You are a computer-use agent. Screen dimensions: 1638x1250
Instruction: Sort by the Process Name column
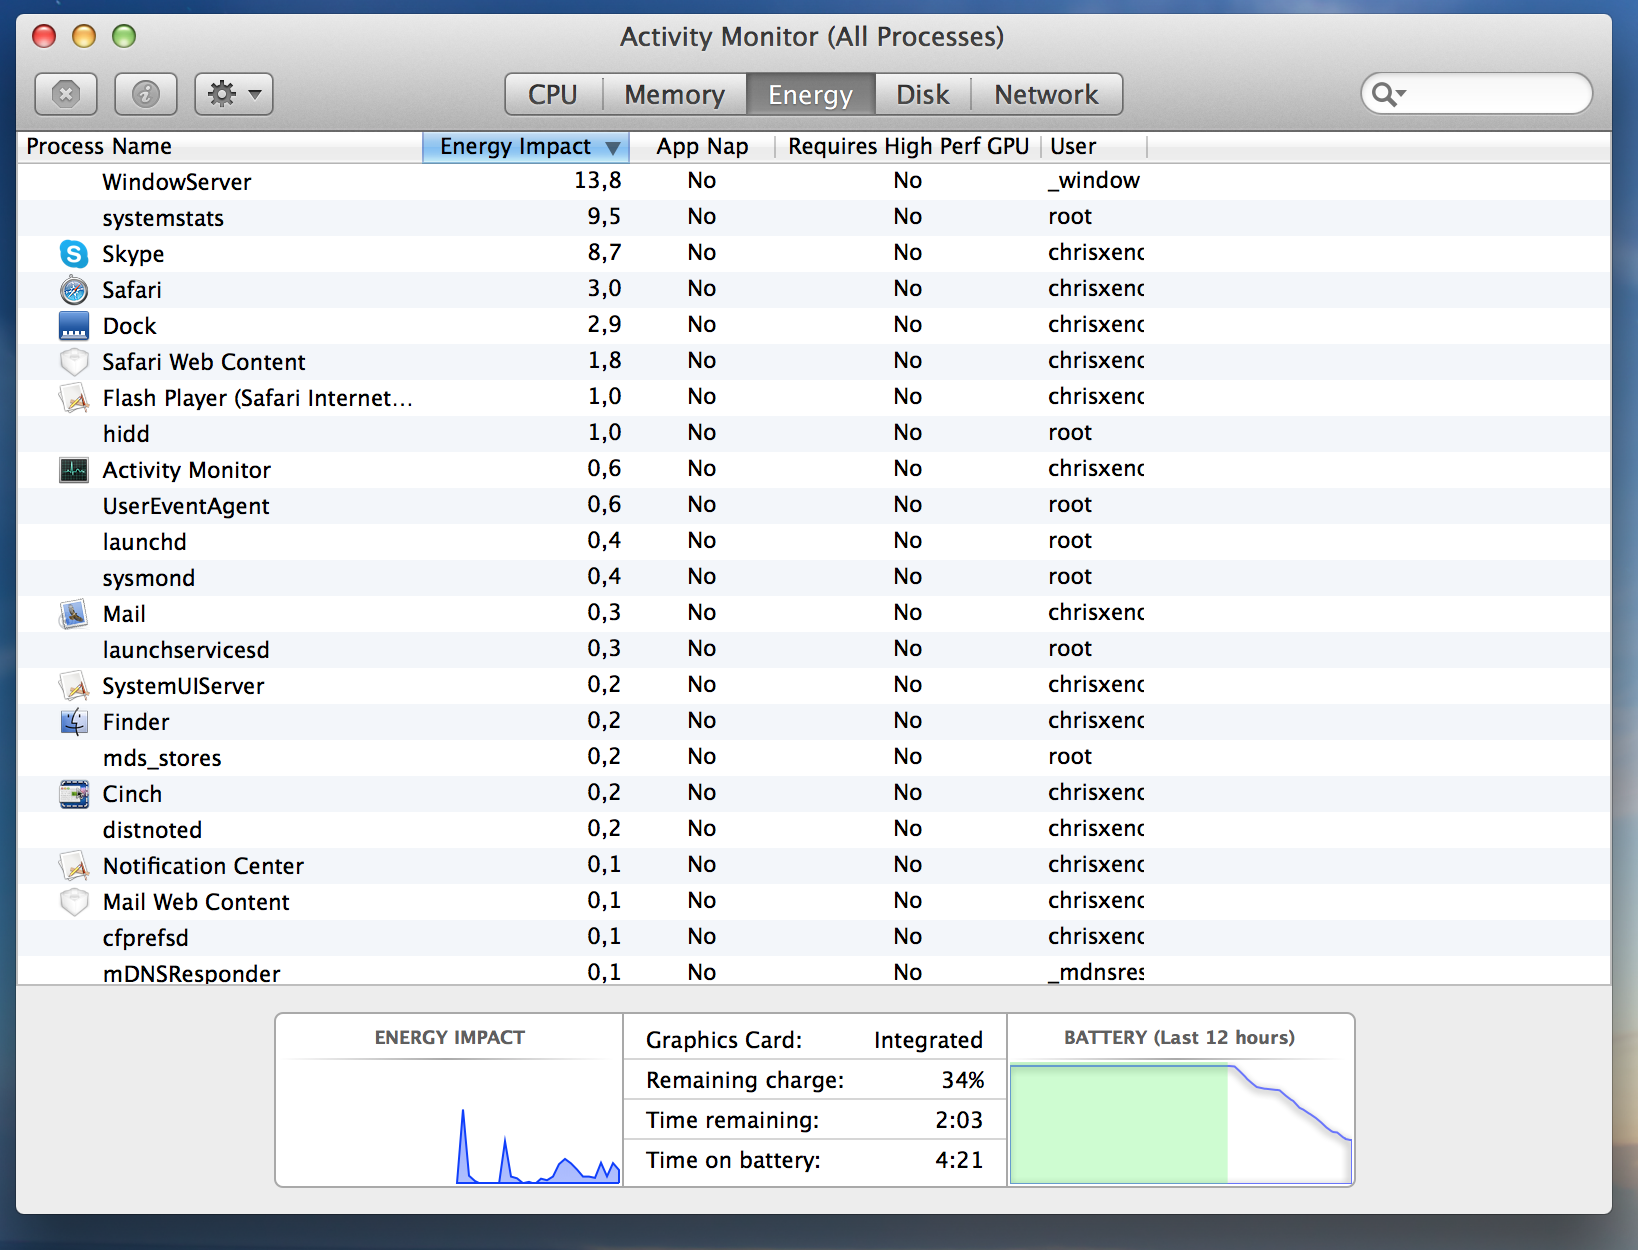click(x=220, y=146)
